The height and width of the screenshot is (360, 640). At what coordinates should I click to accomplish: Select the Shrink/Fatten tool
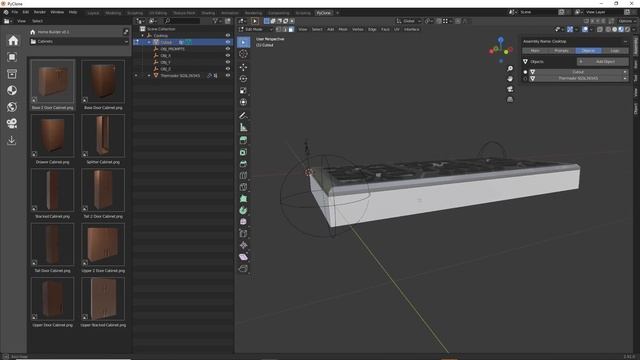[243, 245]
